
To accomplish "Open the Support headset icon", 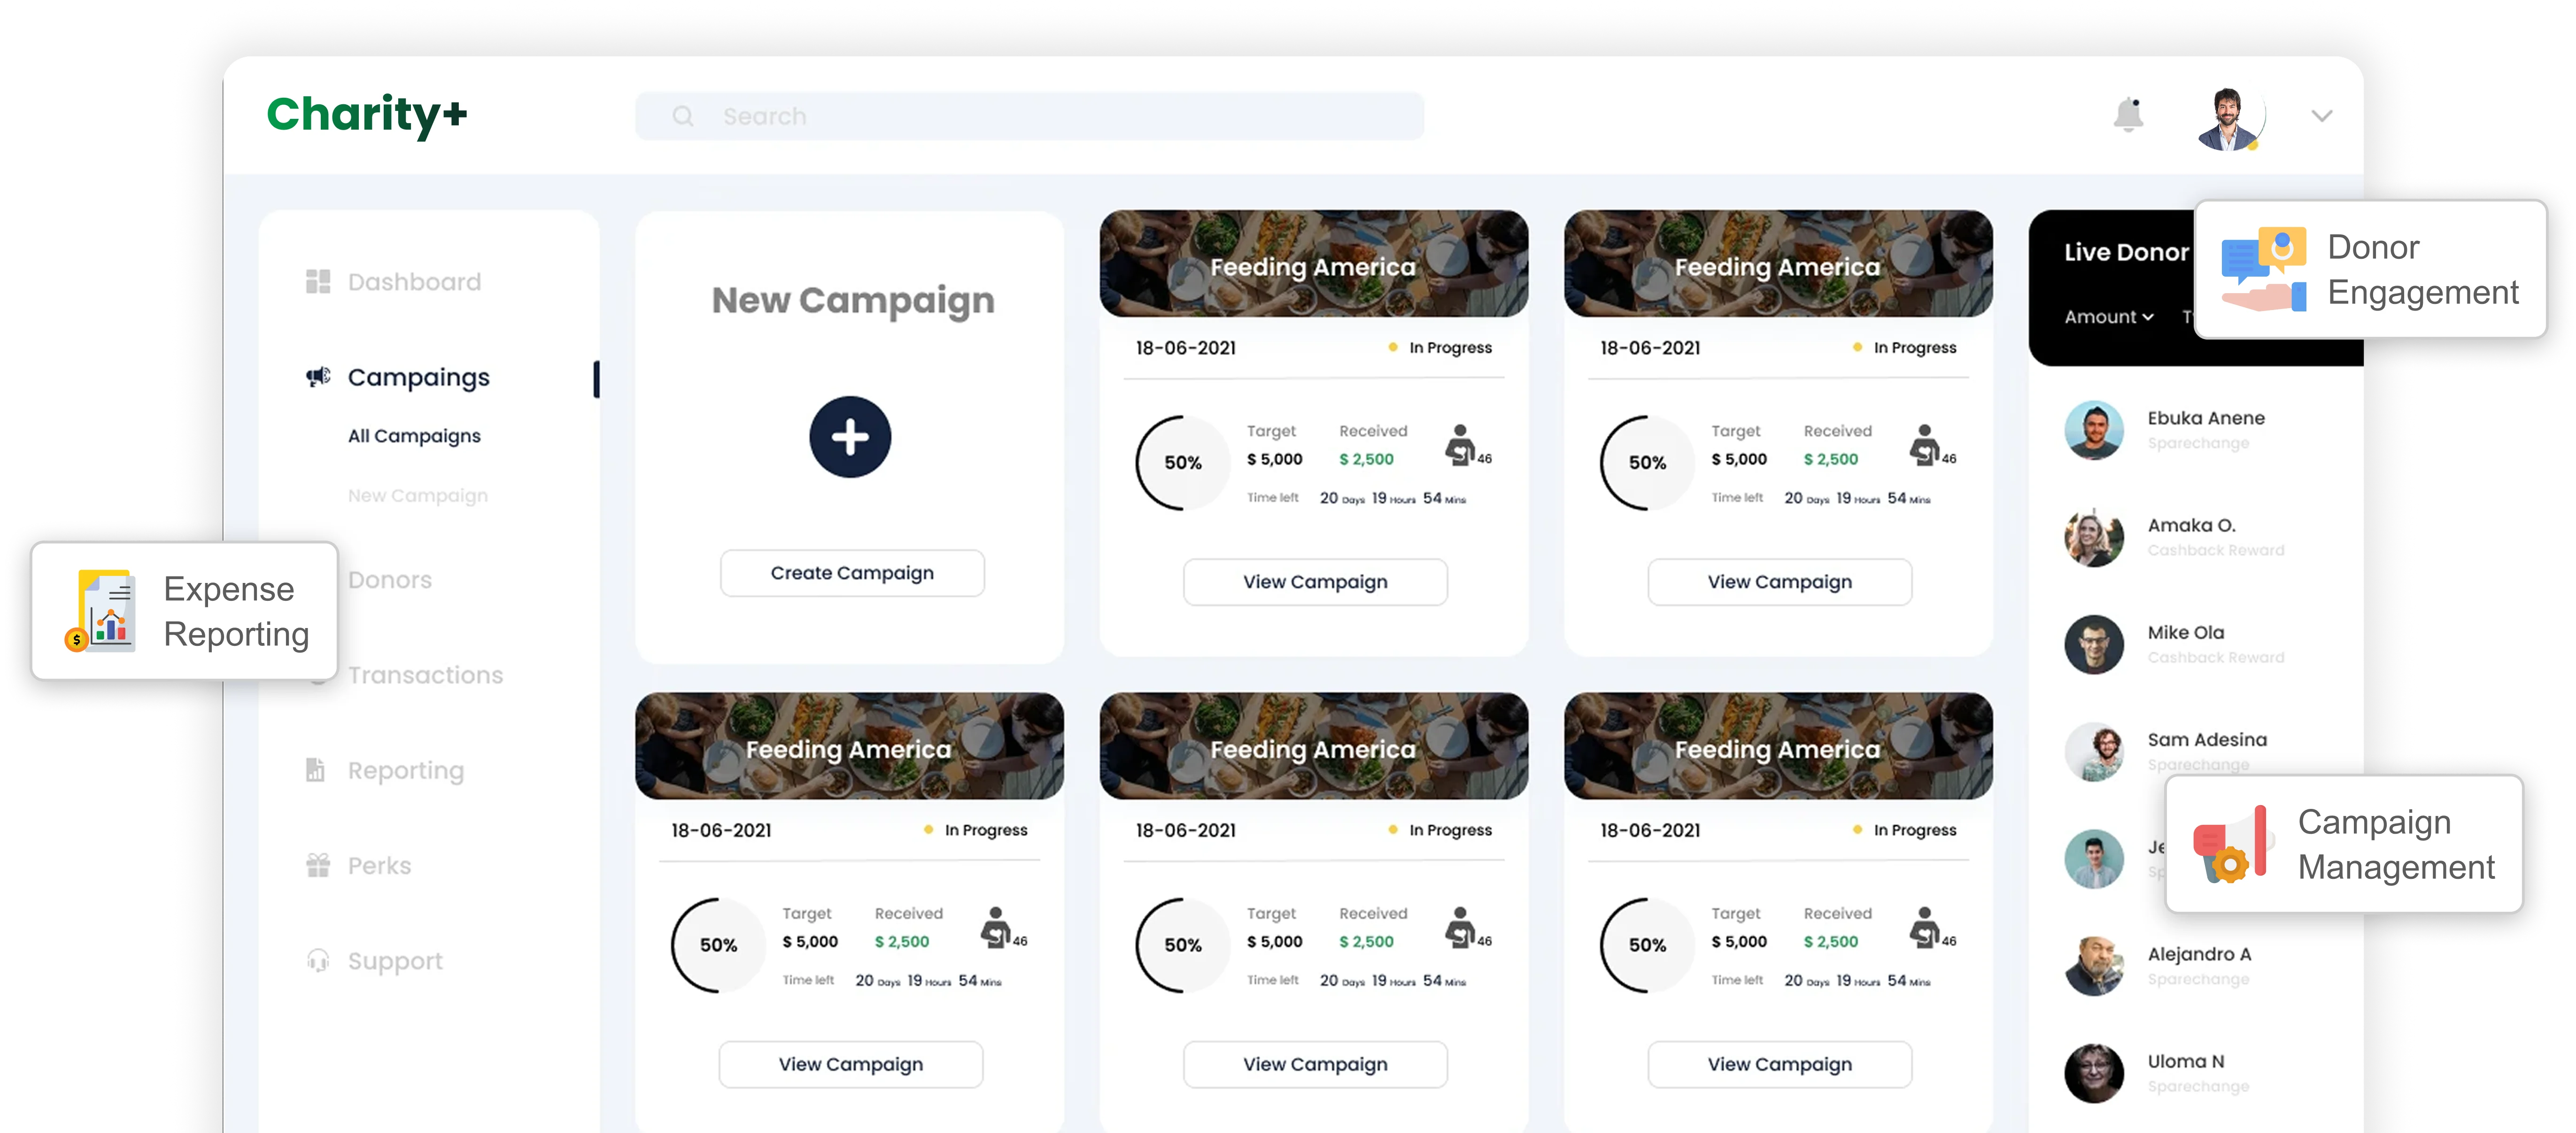I will (x=318, y=961).
